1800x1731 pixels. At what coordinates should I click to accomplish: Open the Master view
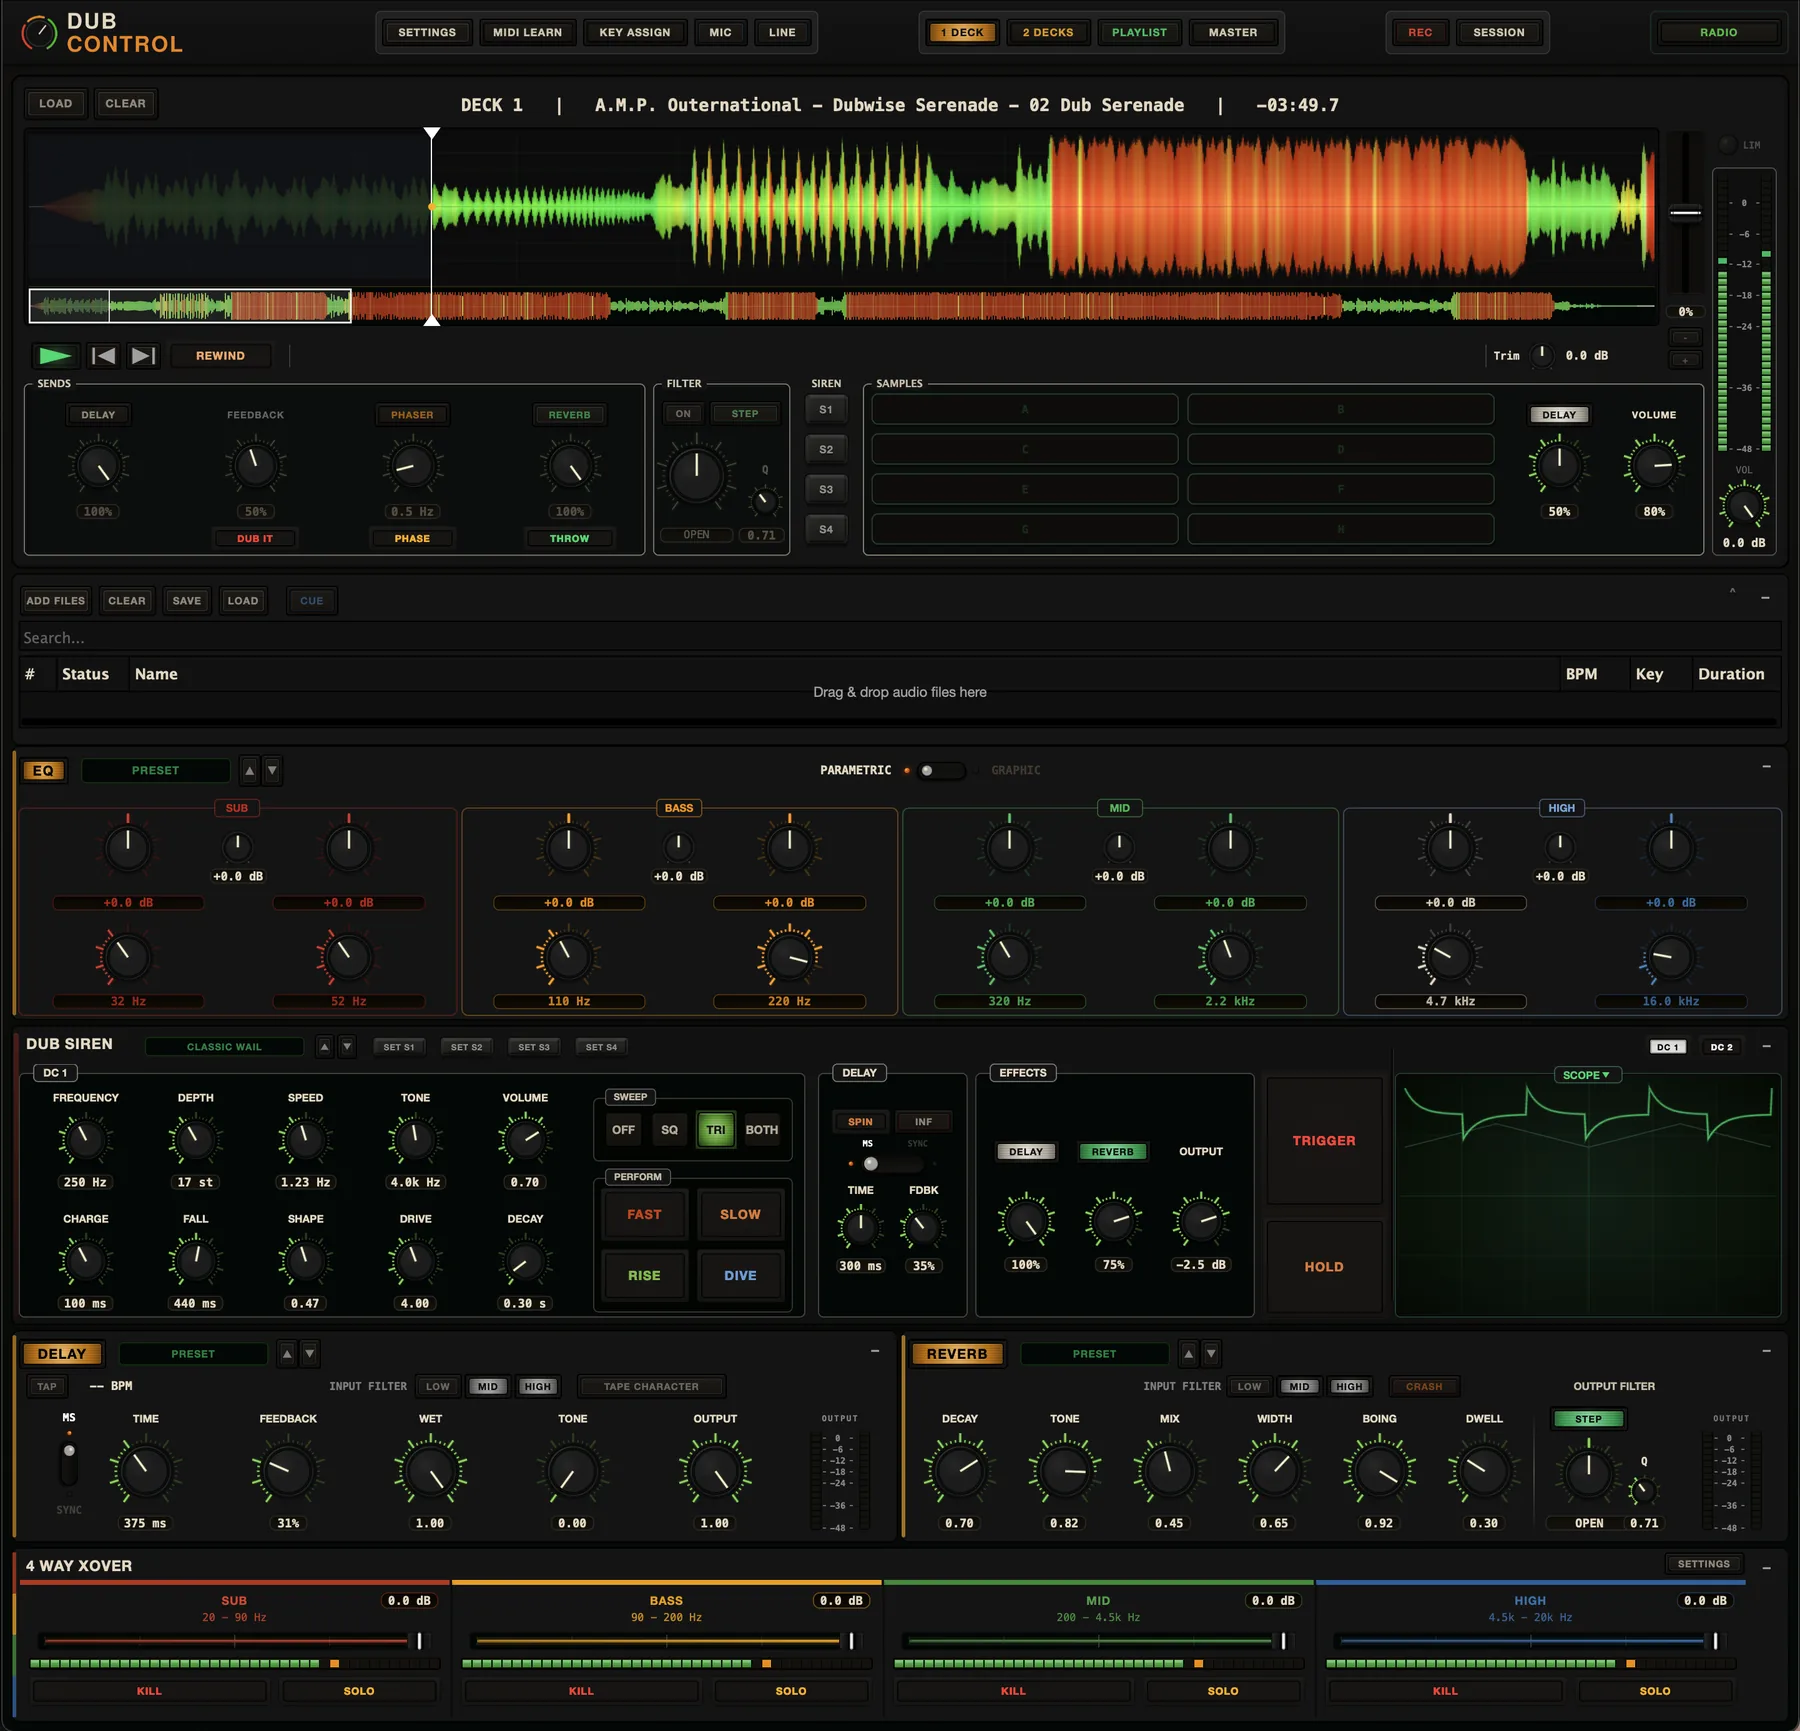(x=1233, y=33)
